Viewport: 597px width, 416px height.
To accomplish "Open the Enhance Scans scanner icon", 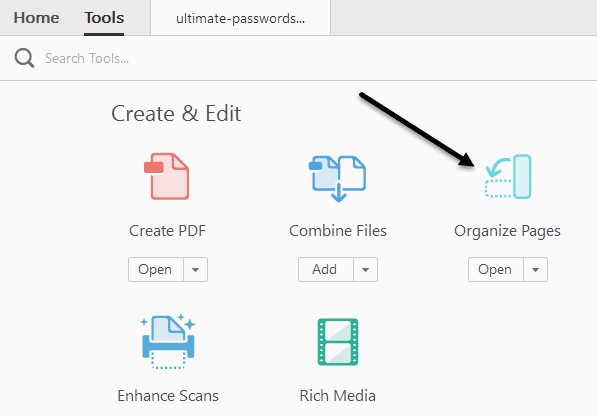I will pos(168,341).
